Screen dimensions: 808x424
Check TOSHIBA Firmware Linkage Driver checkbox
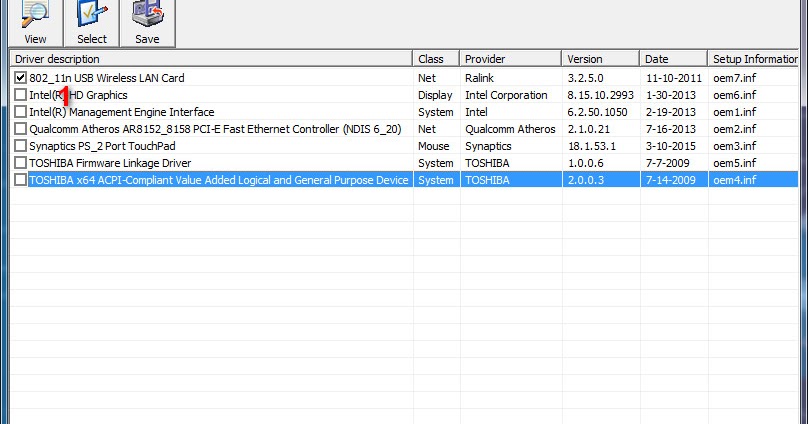[20, 163]
